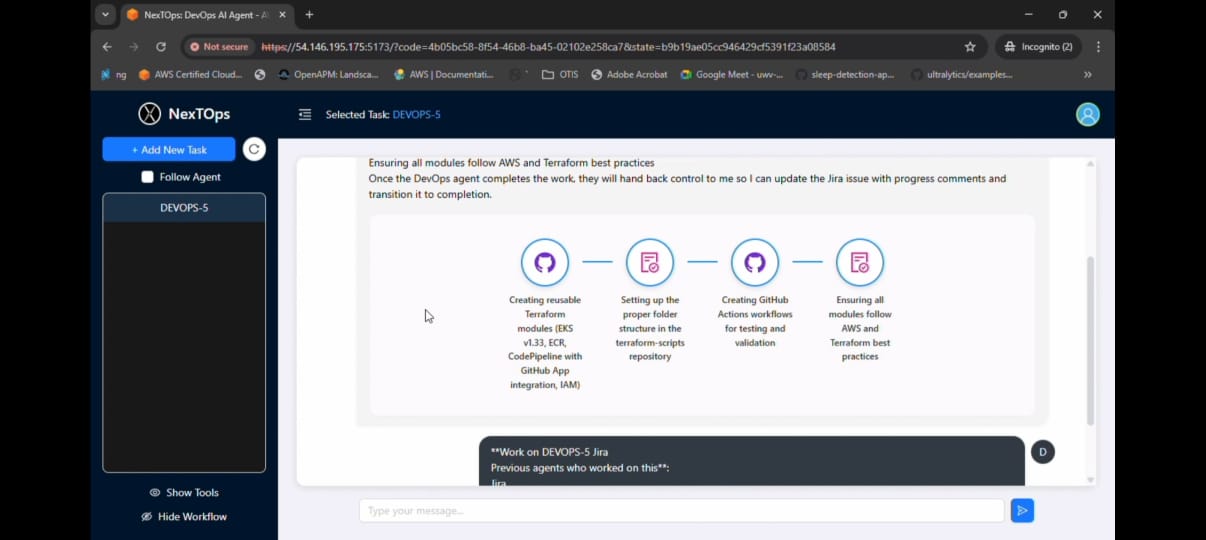Go back to previous page
The image size is (1206, 540).
107,46
